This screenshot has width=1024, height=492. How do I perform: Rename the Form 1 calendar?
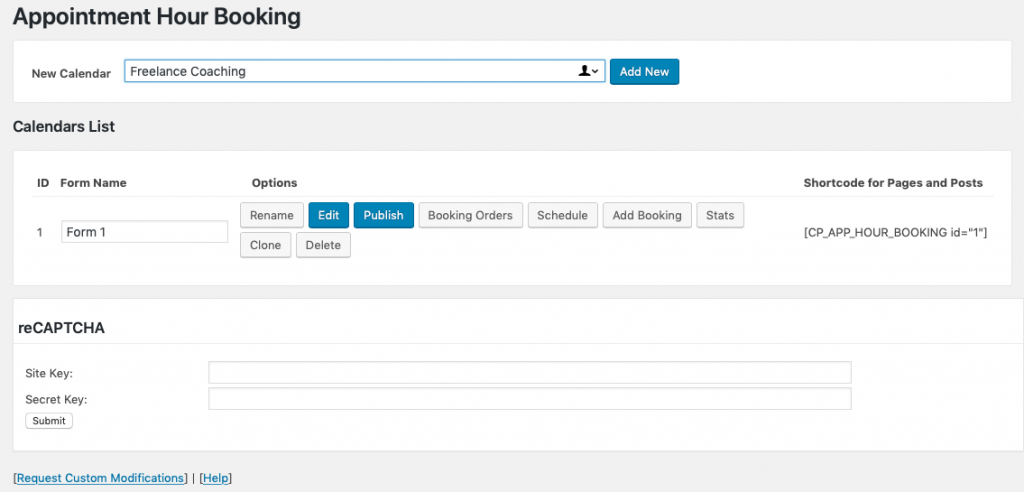(271, 215)
